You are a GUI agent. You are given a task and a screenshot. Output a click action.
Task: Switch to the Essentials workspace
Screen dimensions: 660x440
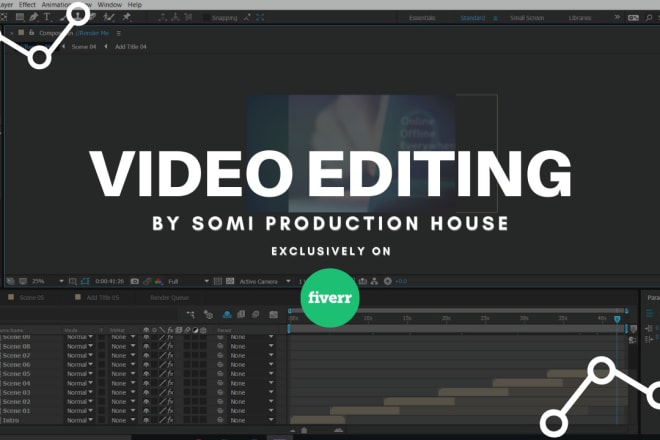pyautogui.click(x=422, y=18)
